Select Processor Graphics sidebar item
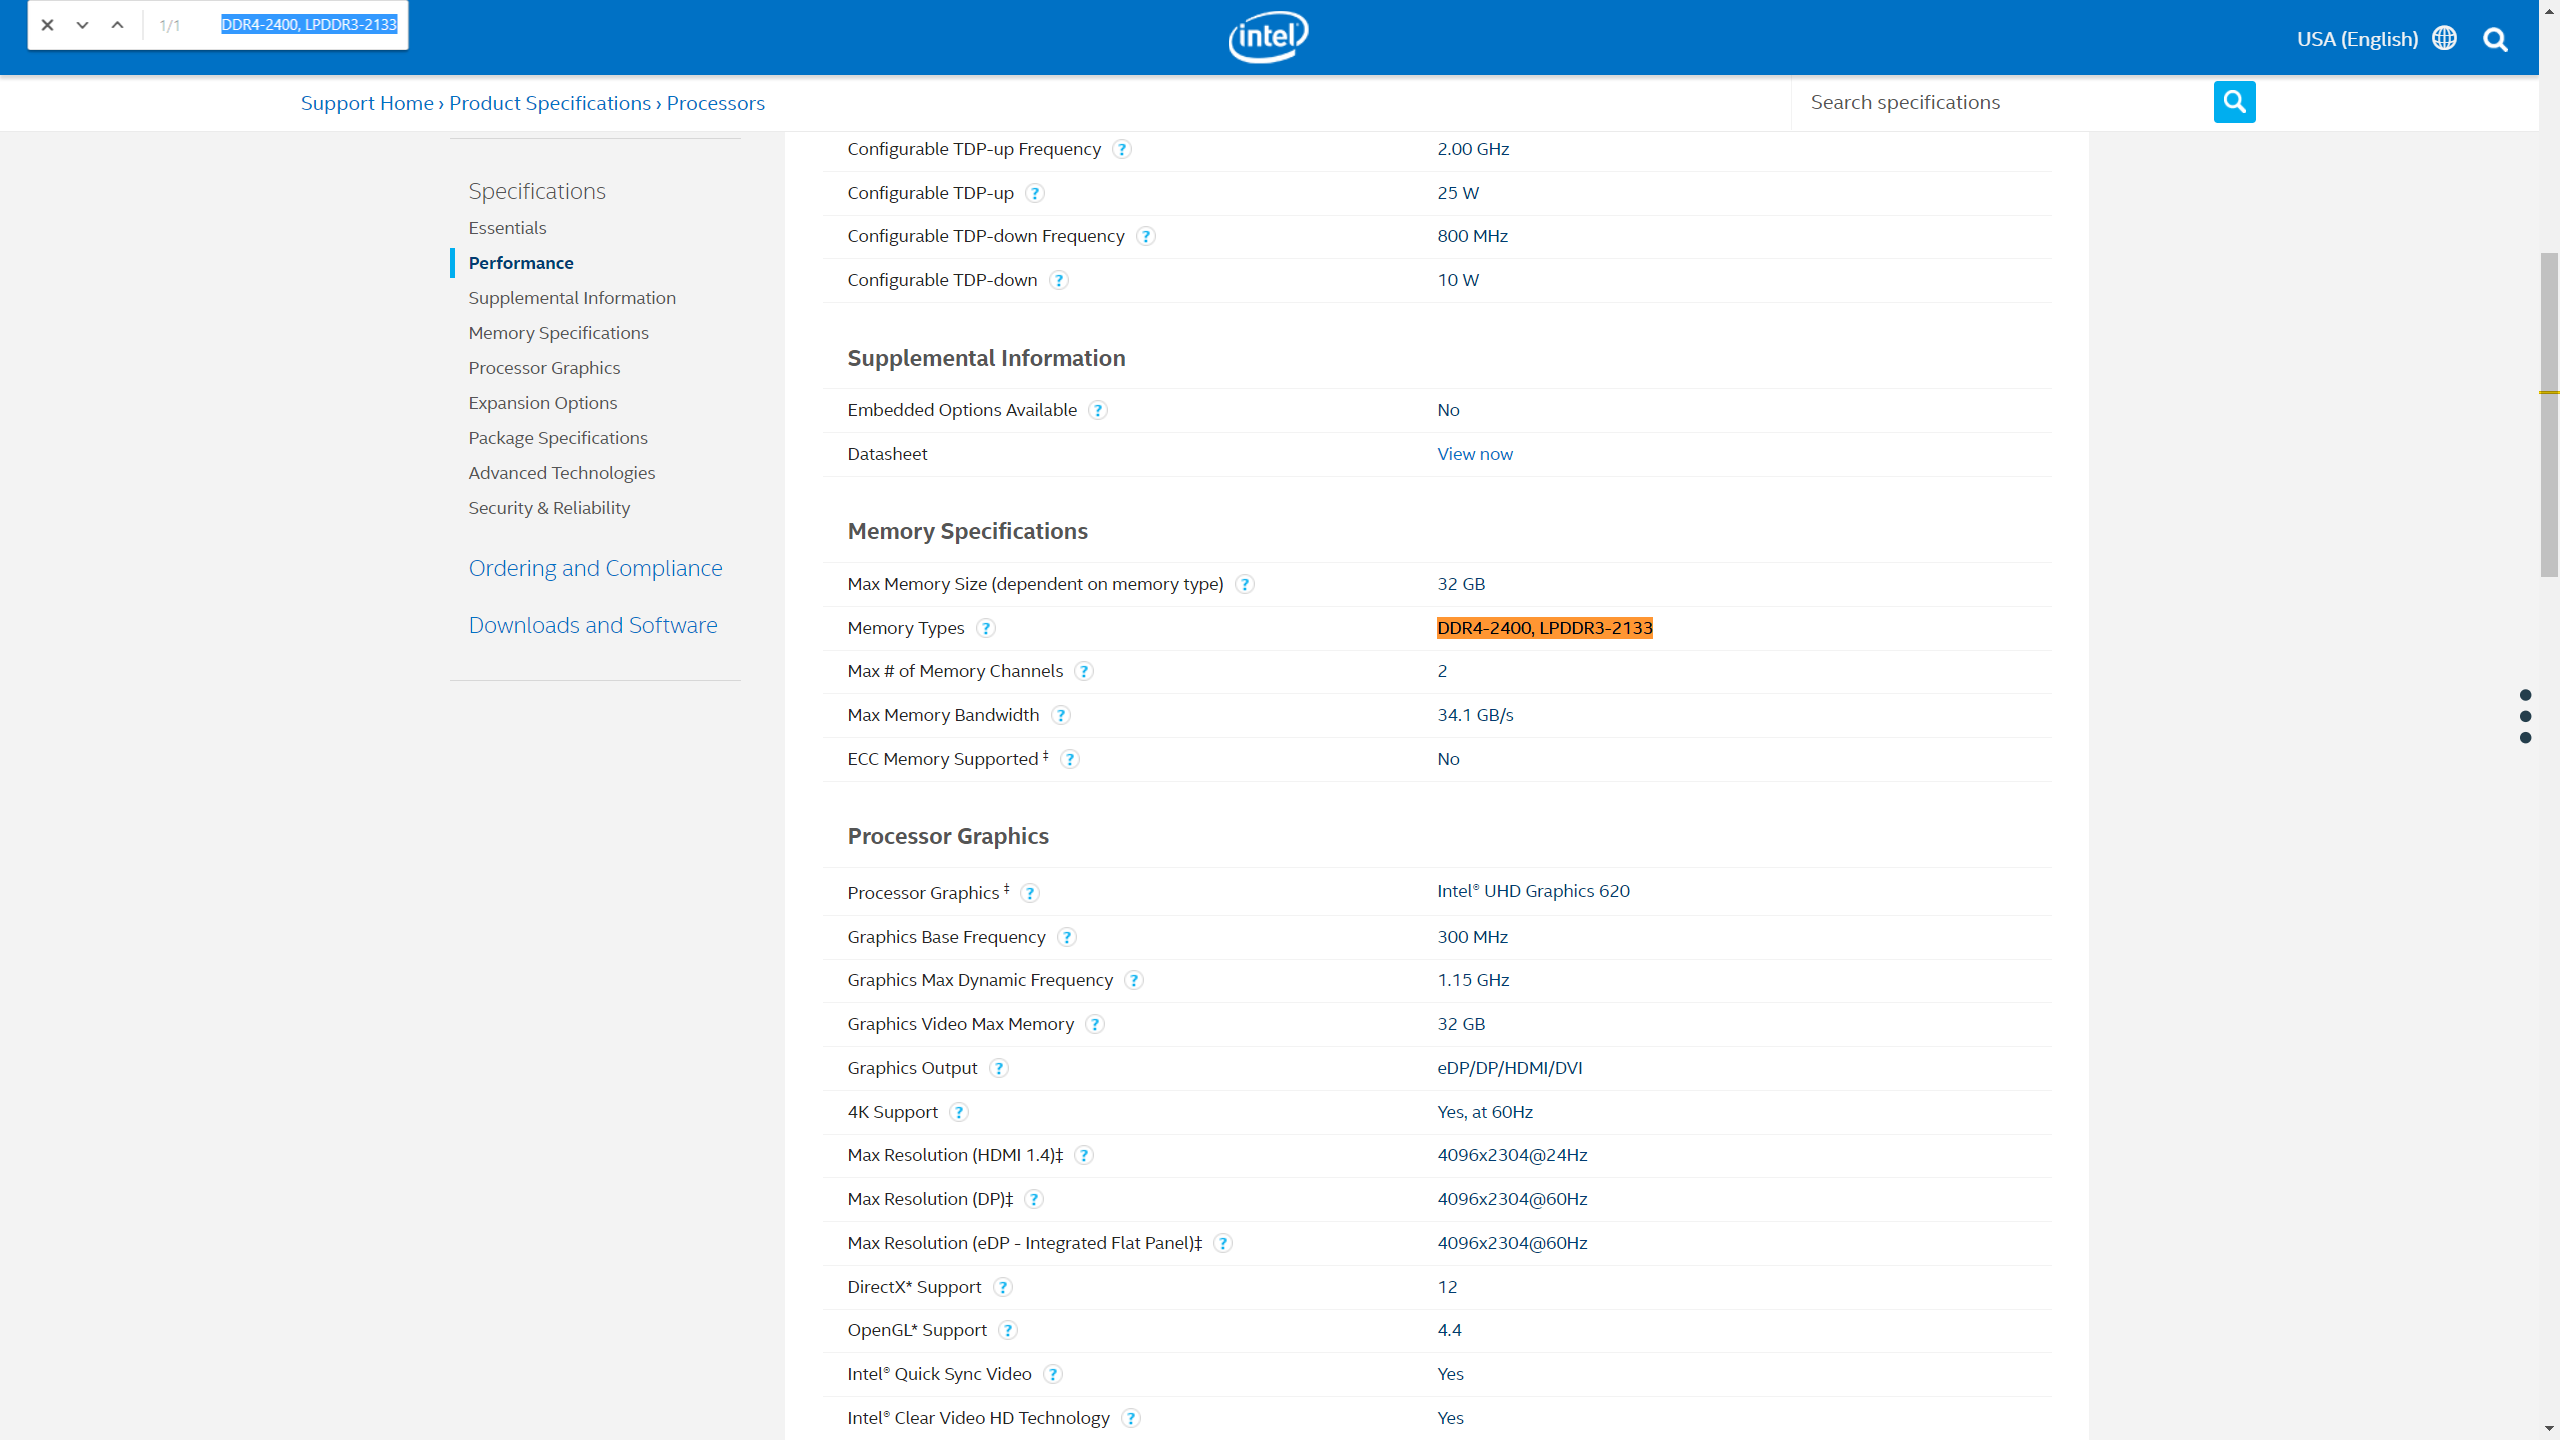 point(544,368)
